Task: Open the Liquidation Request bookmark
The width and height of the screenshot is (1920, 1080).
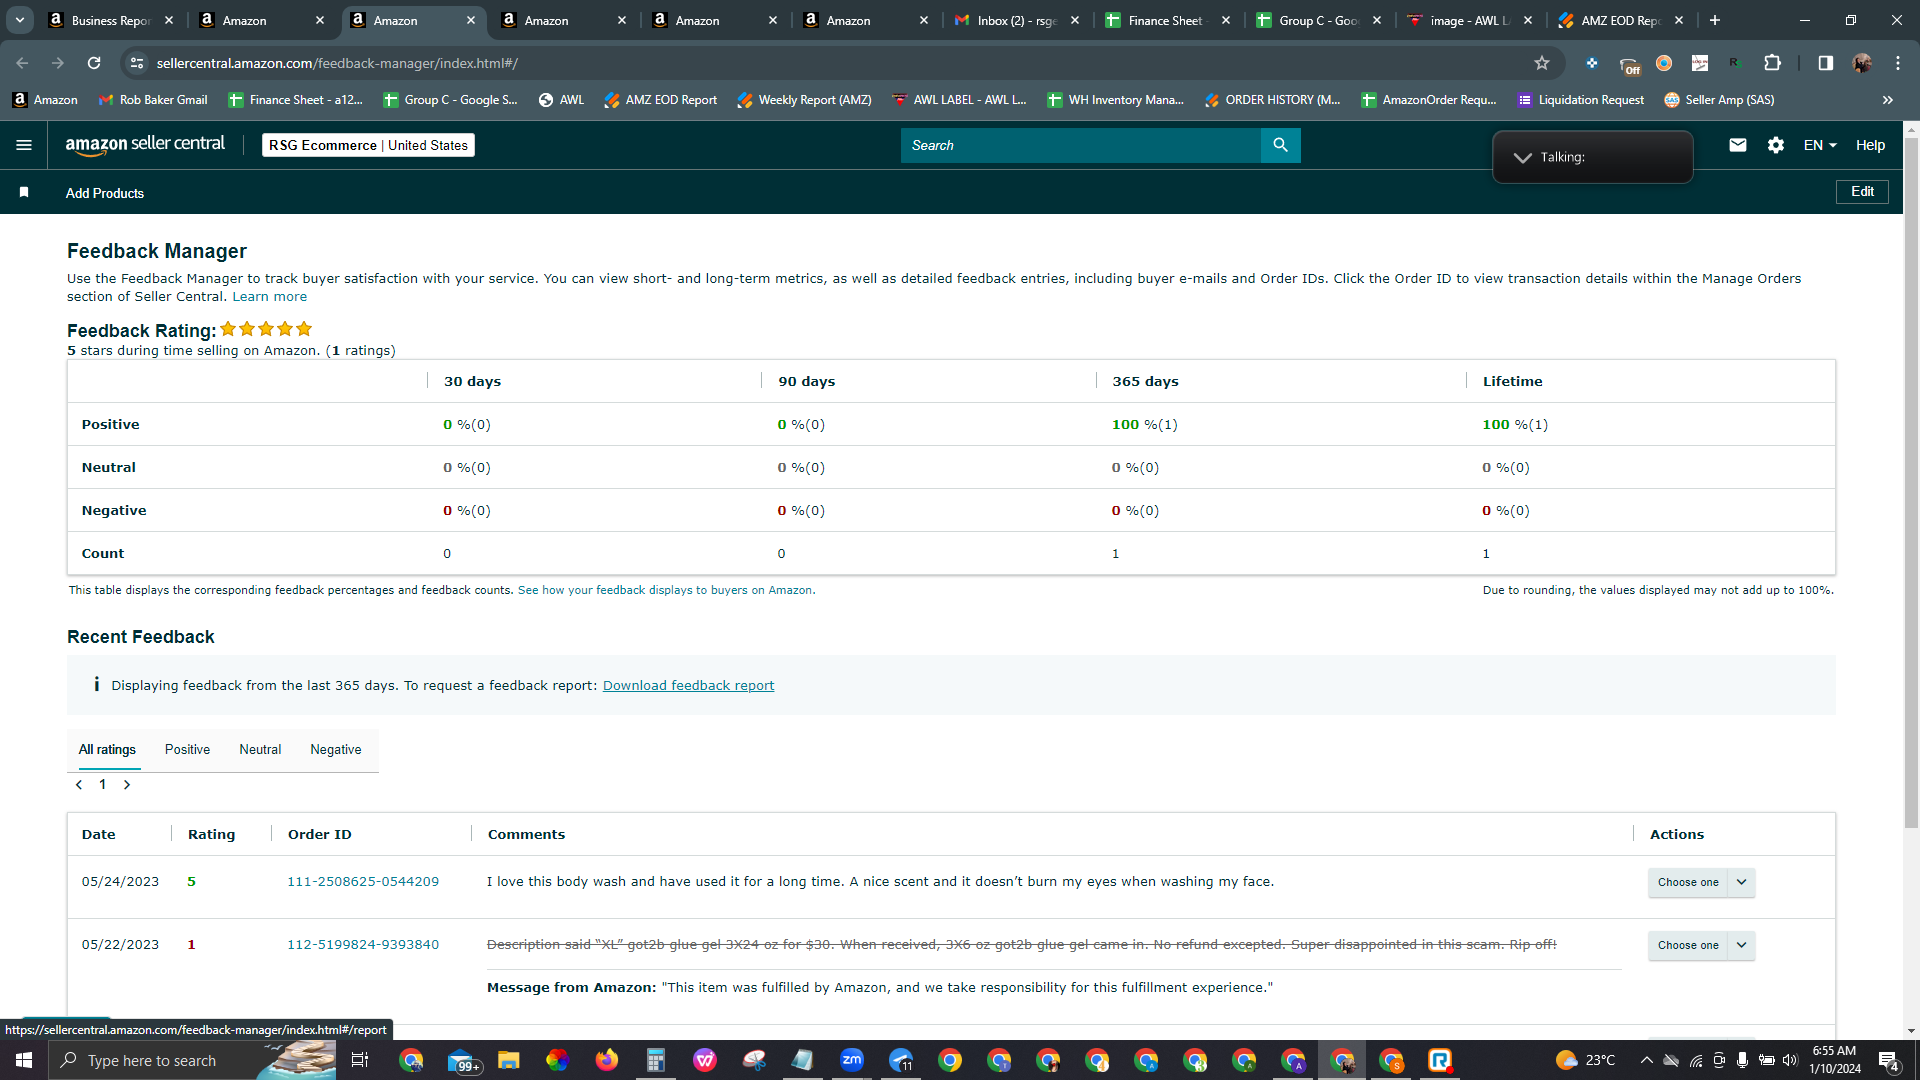Action: pos(1581,100)
